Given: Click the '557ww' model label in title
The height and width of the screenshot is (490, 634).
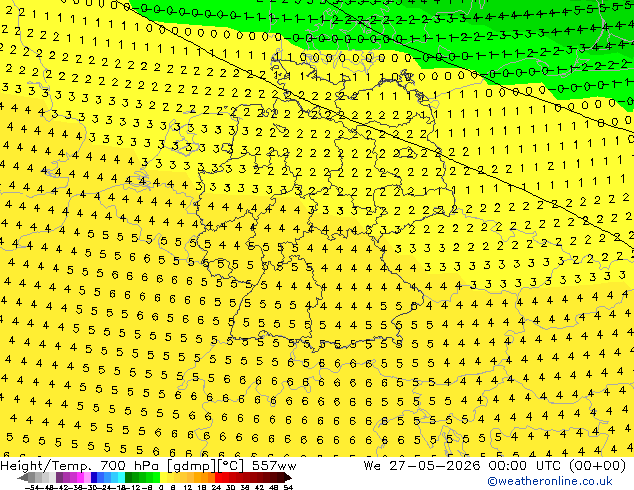Looking at the screenshot, I should click(274, 466).
